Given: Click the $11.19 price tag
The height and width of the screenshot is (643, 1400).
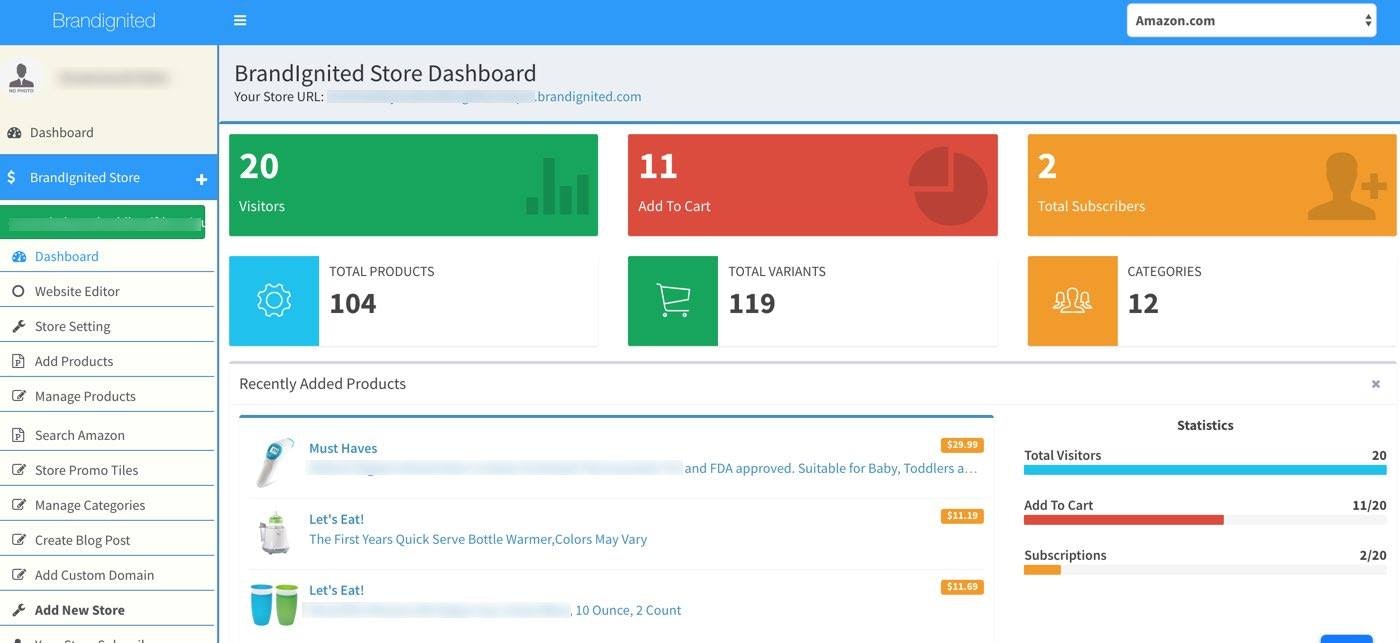Looking at the screenshot, I should 962,516.
